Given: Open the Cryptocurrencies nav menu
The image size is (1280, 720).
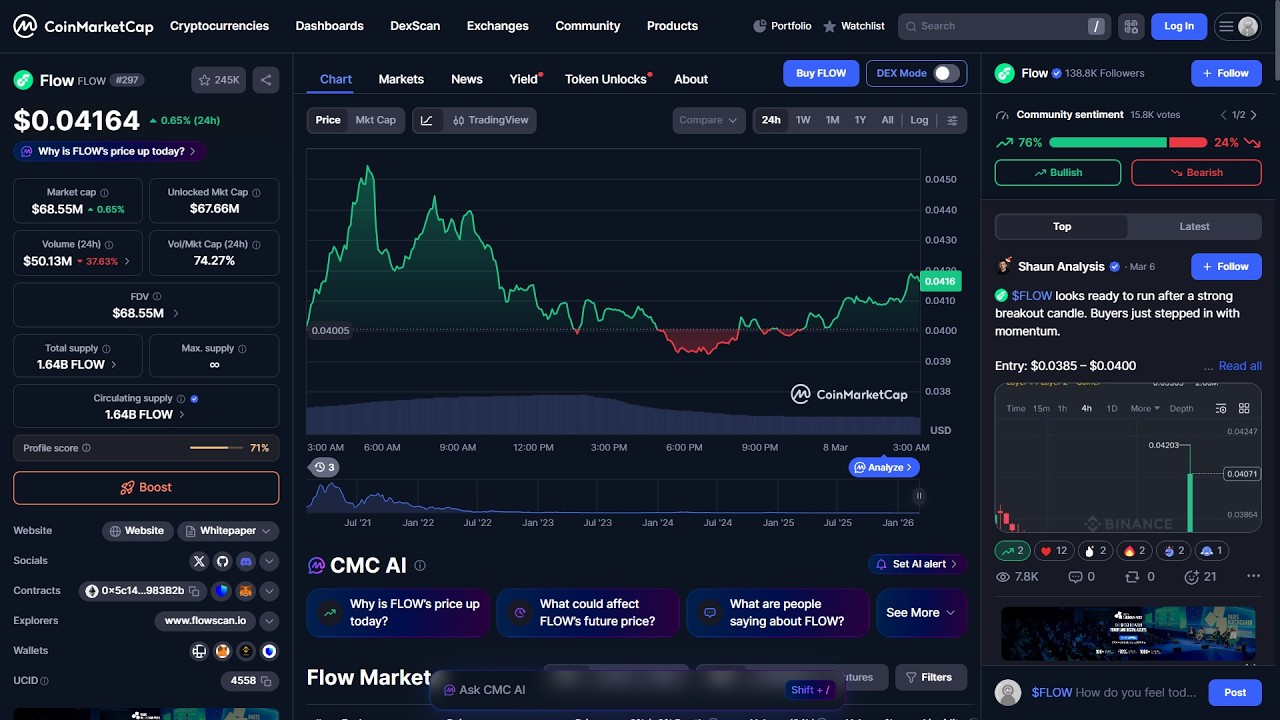Looking at the screenshot, I should coord(219,26).
